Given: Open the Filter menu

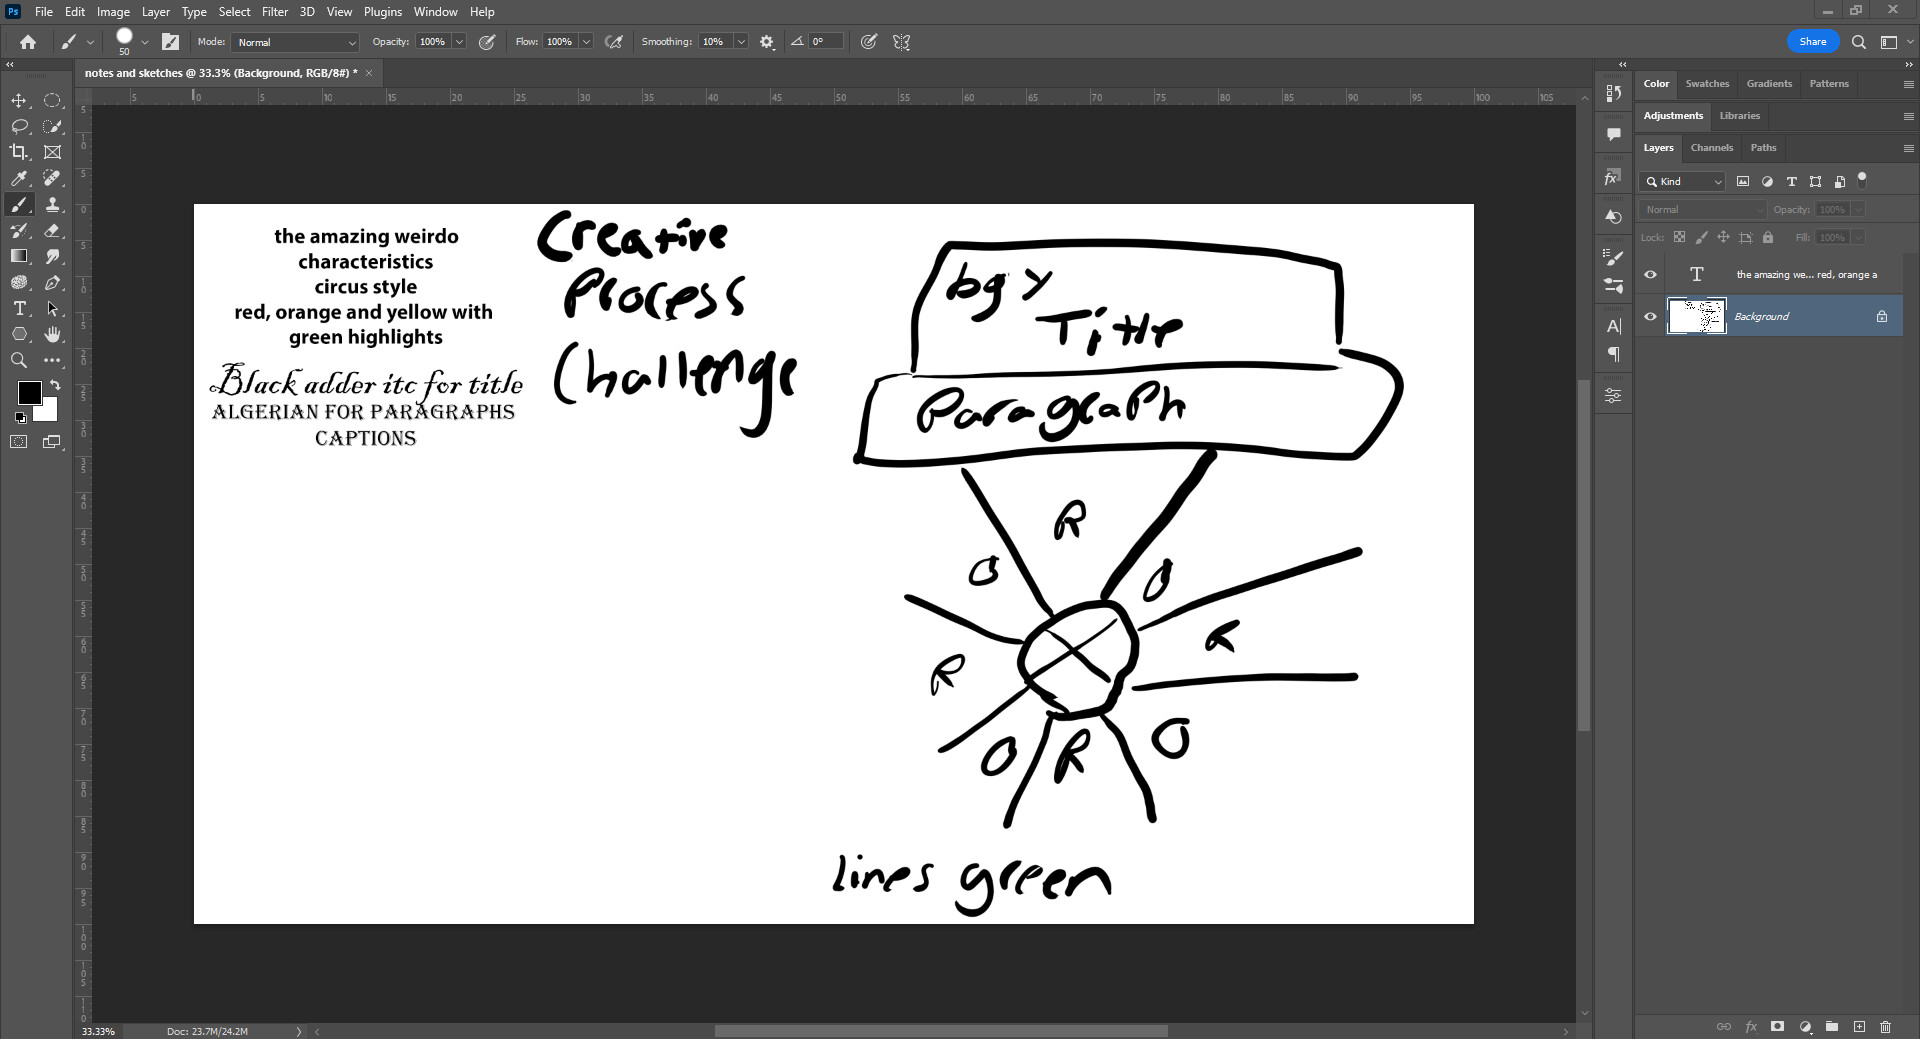Looking at the screenshot, I should 275,11.
